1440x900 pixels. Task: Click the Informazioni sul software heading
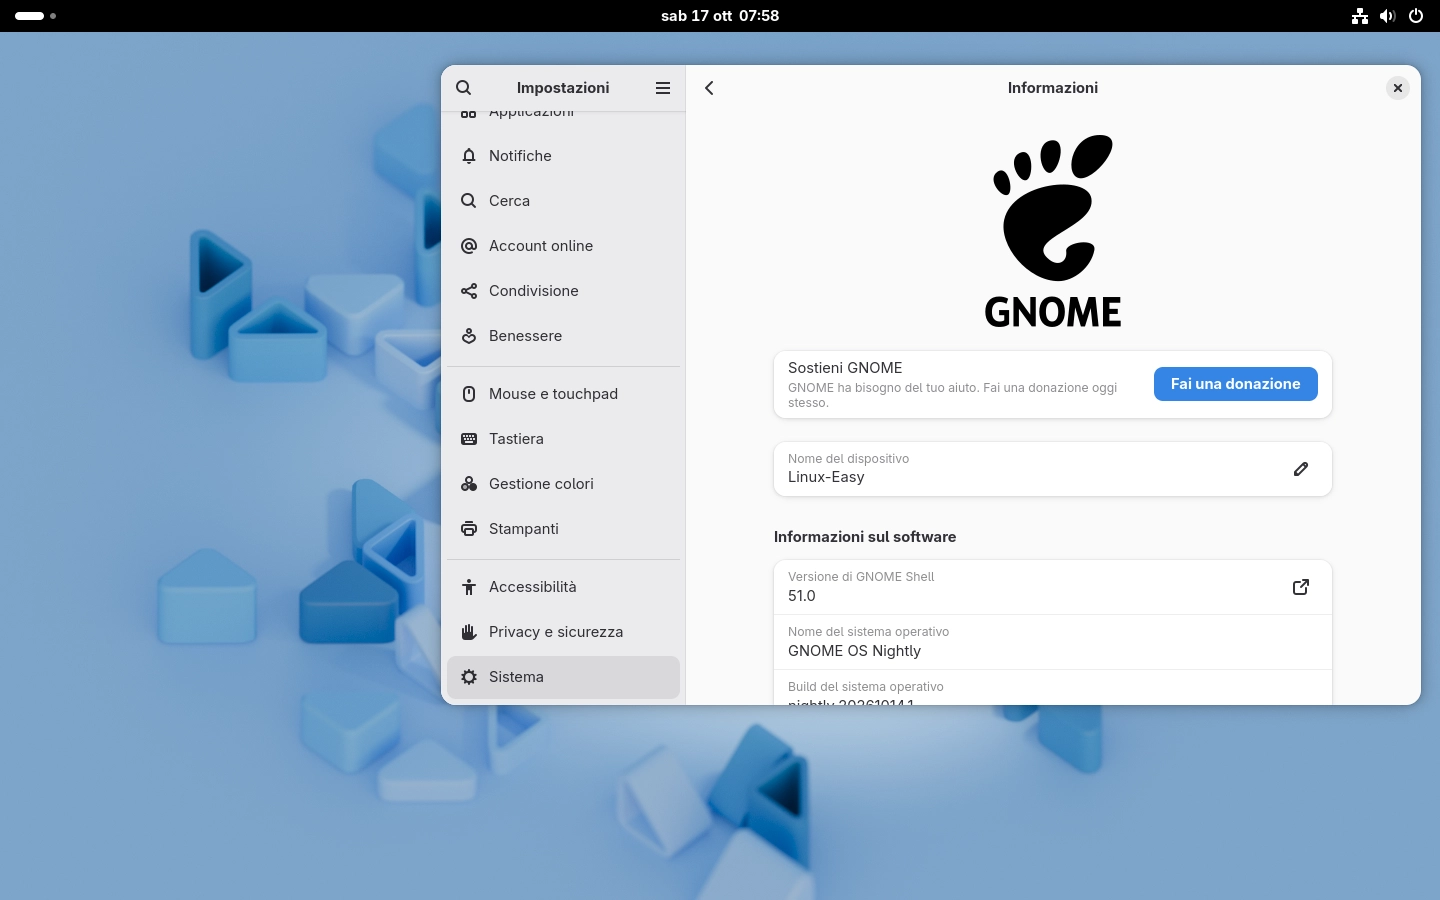coord(865,537)
